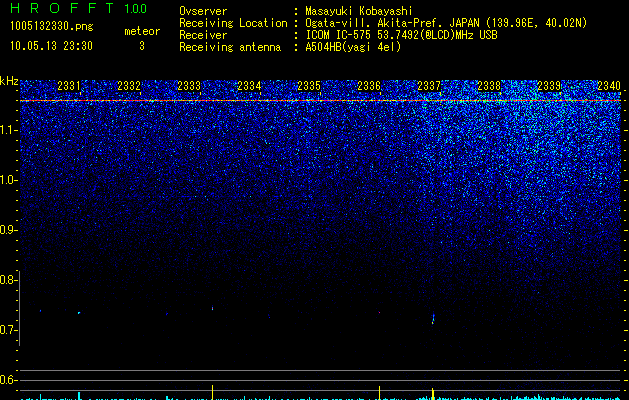
Task: Click the kHz axis unit label
Action: pos(9,81)
